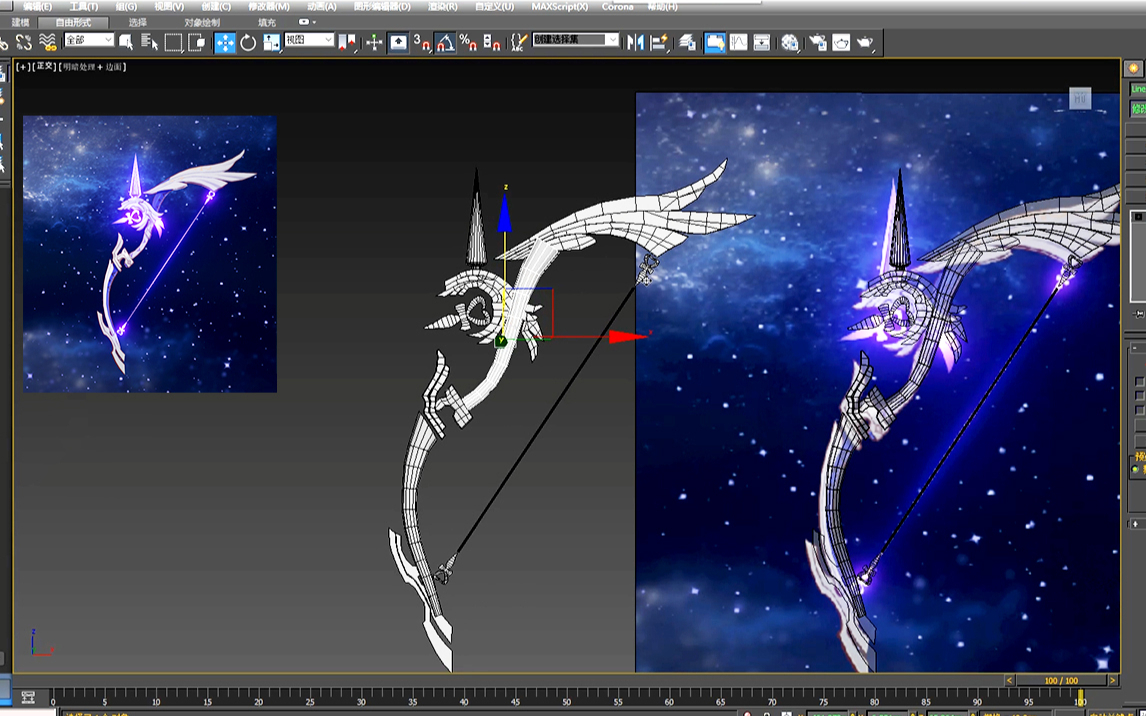This screenshot has height=716, width=1146.
Task: Open the Render Setup dialog
Action: point(818,42)
